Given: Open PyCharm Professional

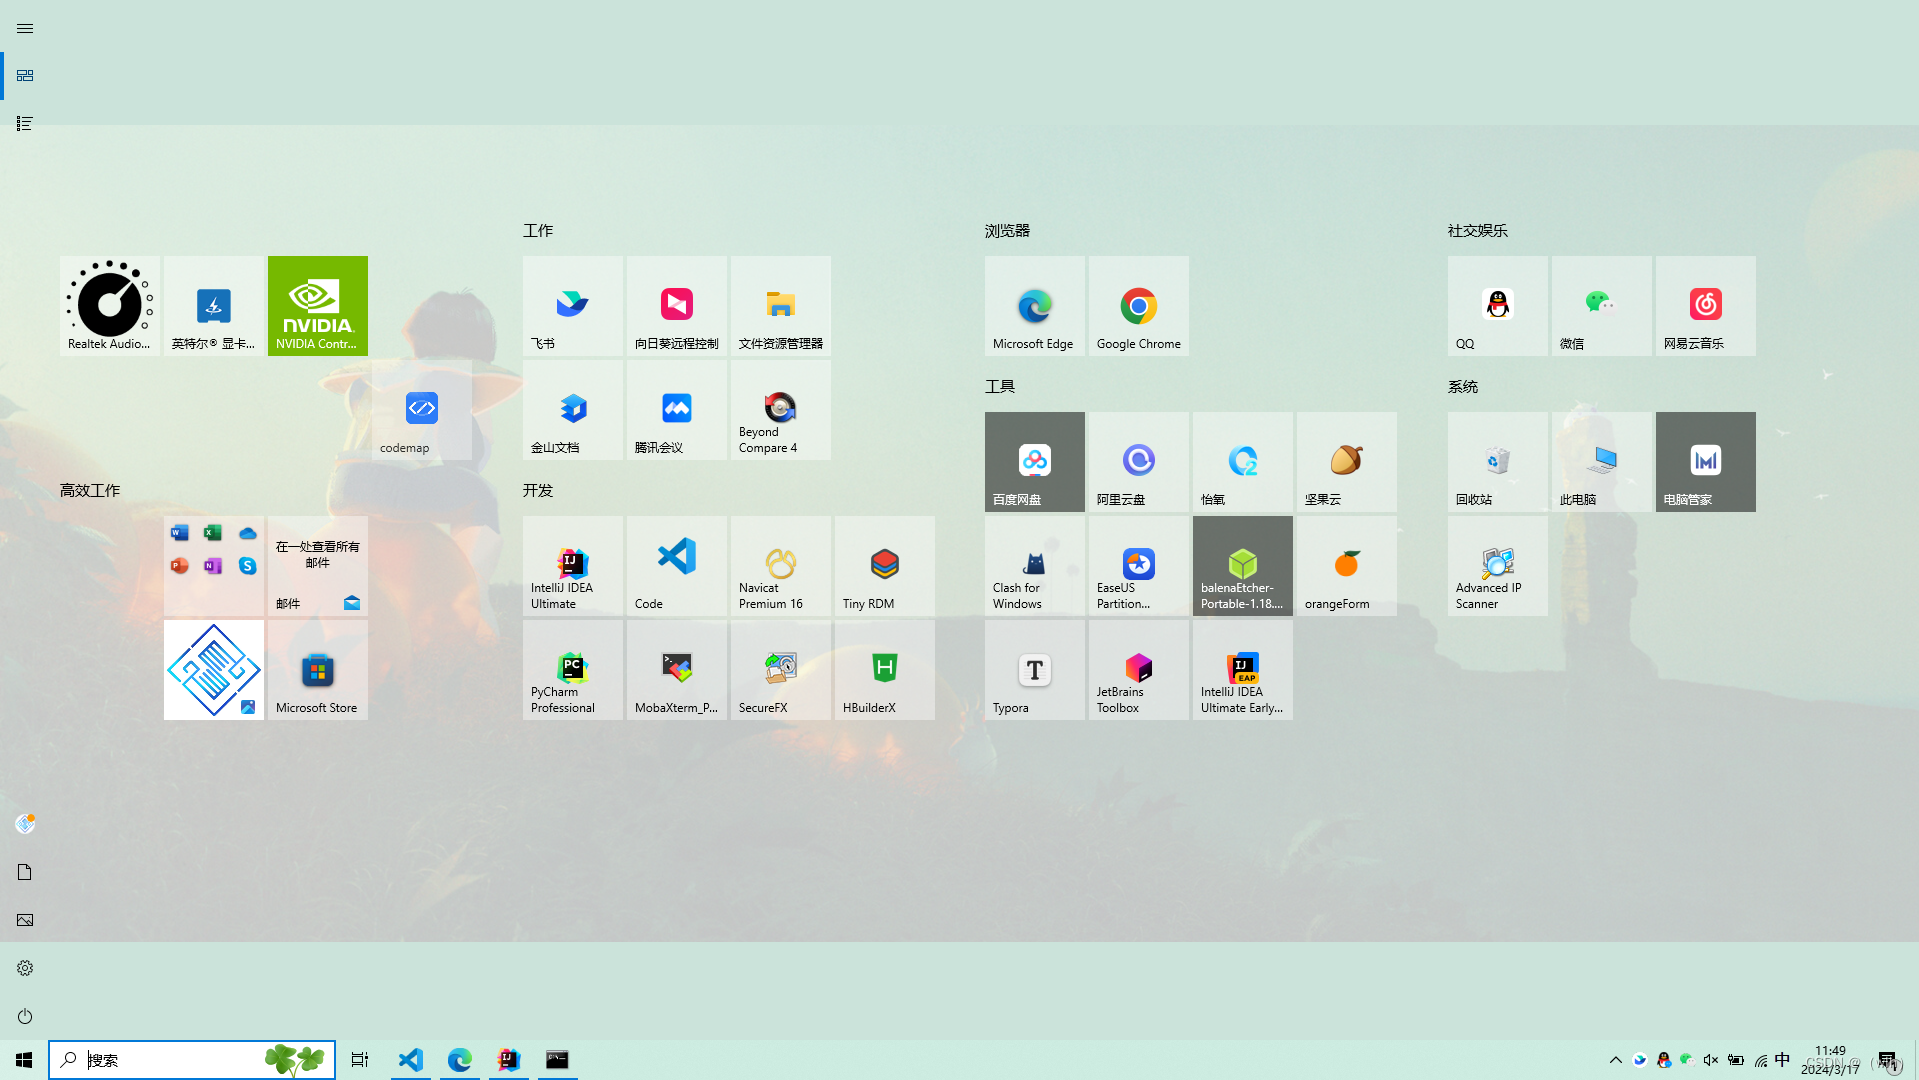Looking at the screenshot, I should click(x=573, y=670).
